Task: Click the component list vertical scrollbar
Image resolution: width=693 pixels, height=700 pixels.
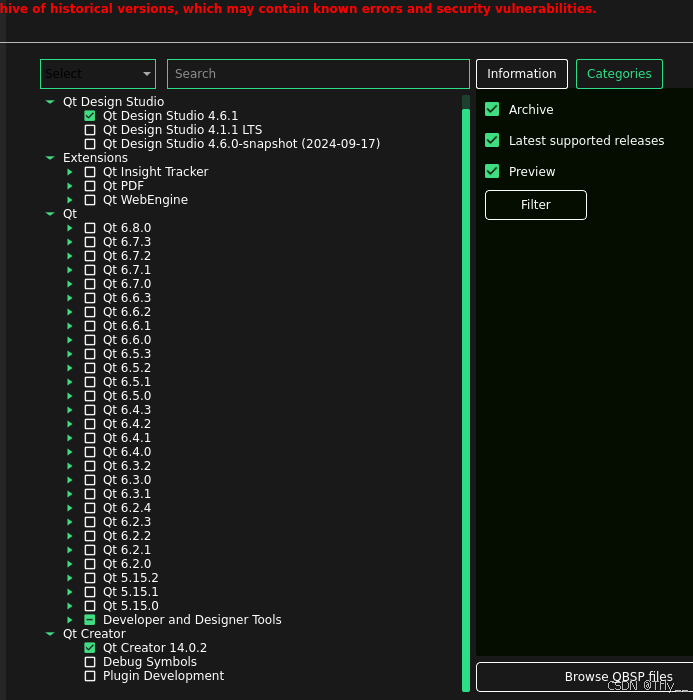Action: click(466, 400)
